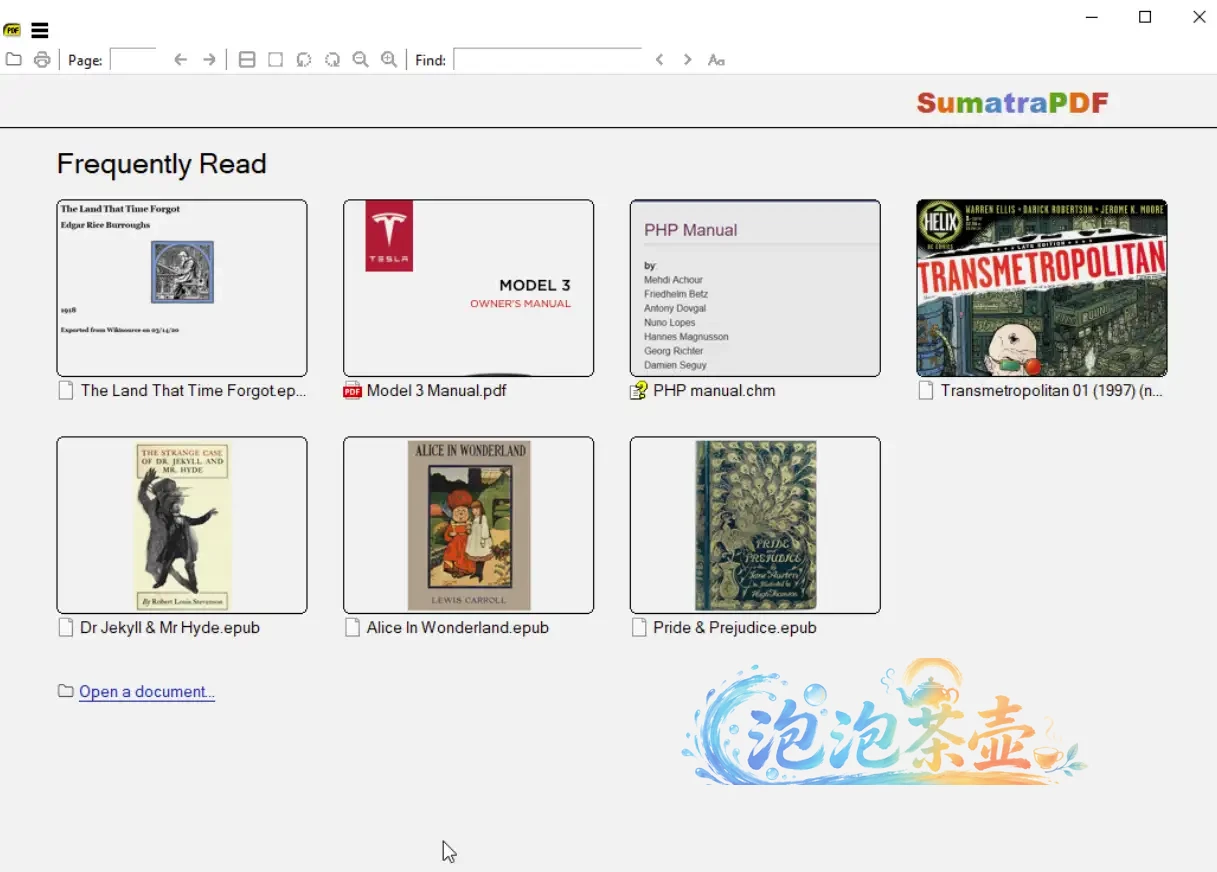Open Dr Jekyll and Mr Hyde cover thumbnail

pos(182,525)
